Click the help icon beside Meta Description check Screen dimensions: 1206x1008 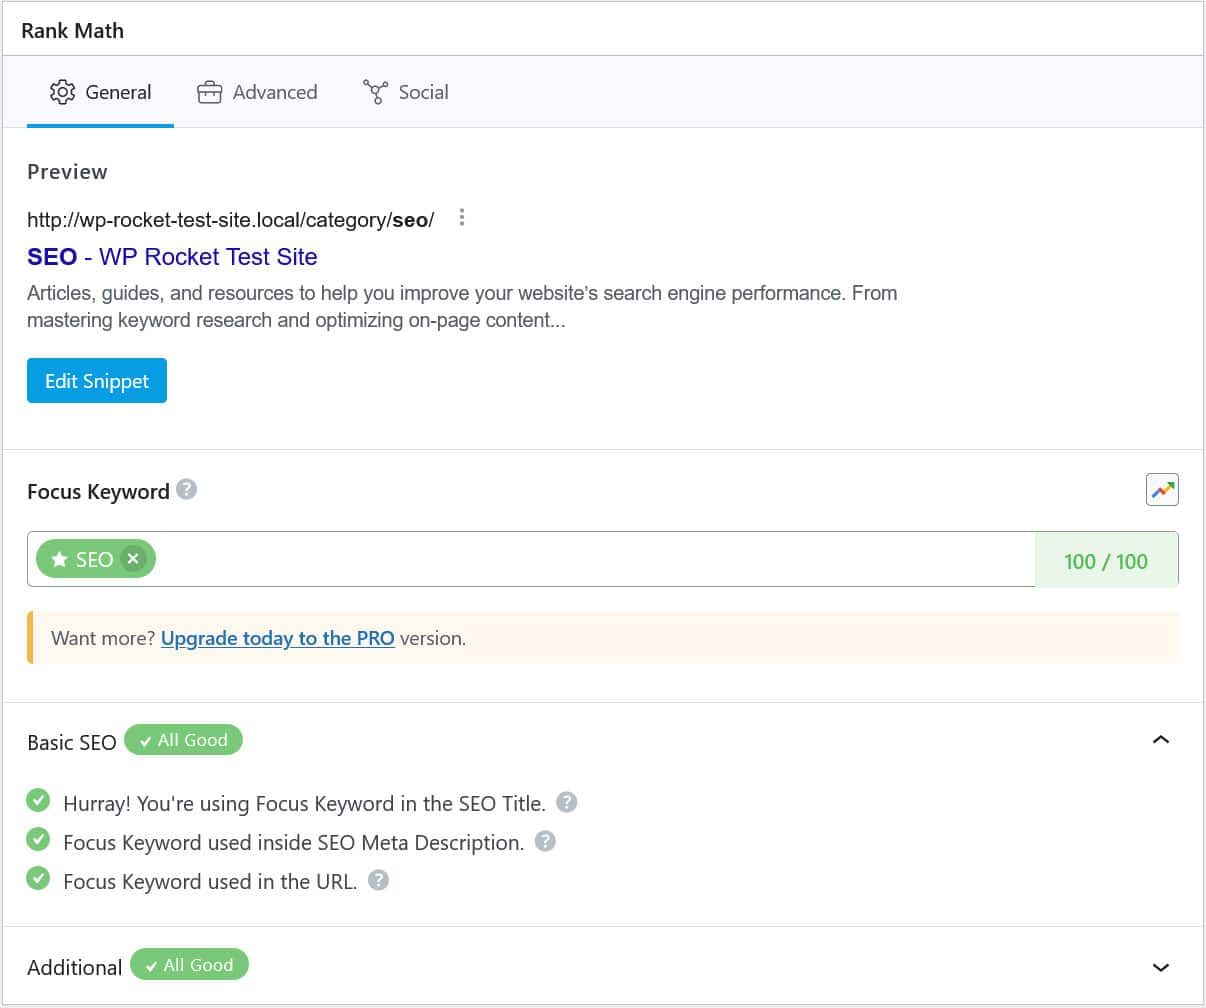click(545, 841)
